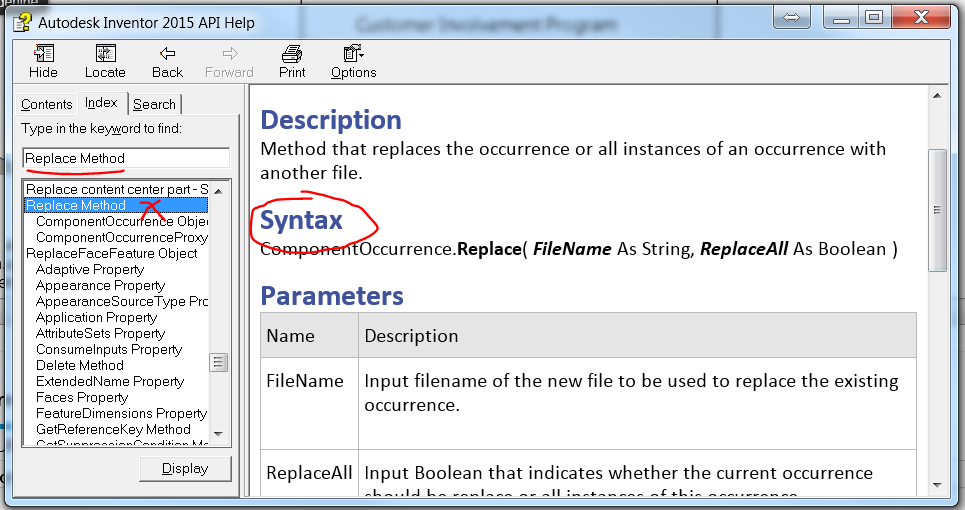Maximize the help window
965x510 pixels.
coord(873,18)
